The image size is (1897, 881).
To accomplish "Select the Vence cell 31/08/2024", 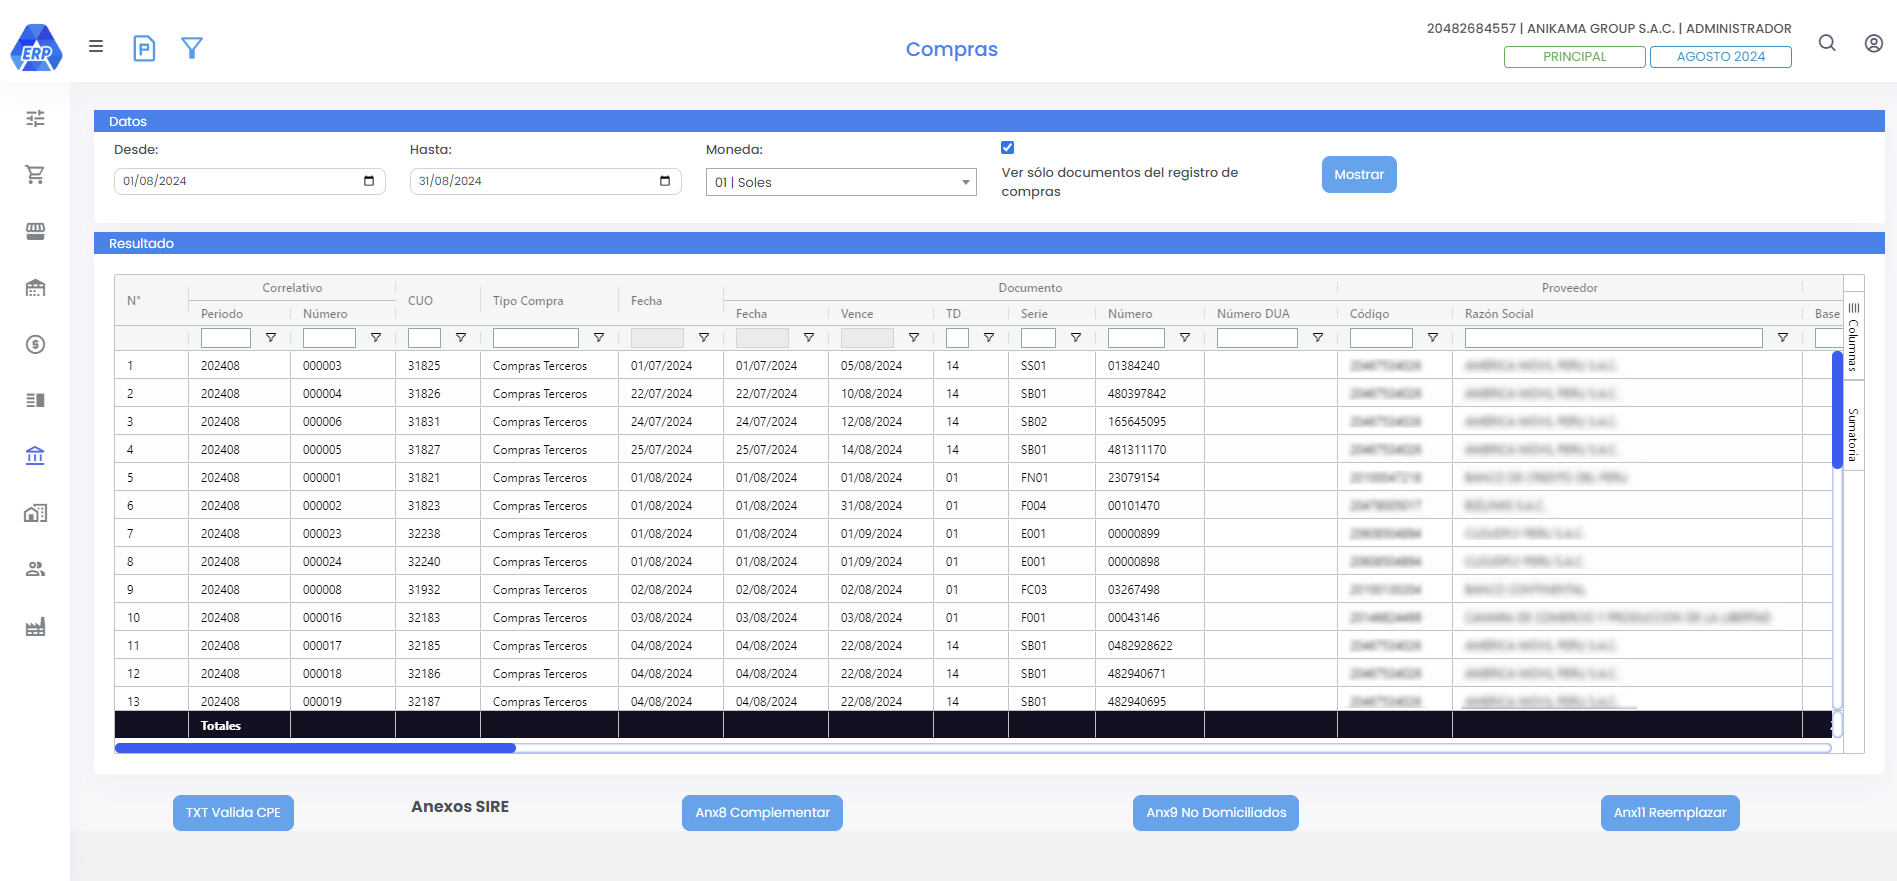I will (881, 506).
